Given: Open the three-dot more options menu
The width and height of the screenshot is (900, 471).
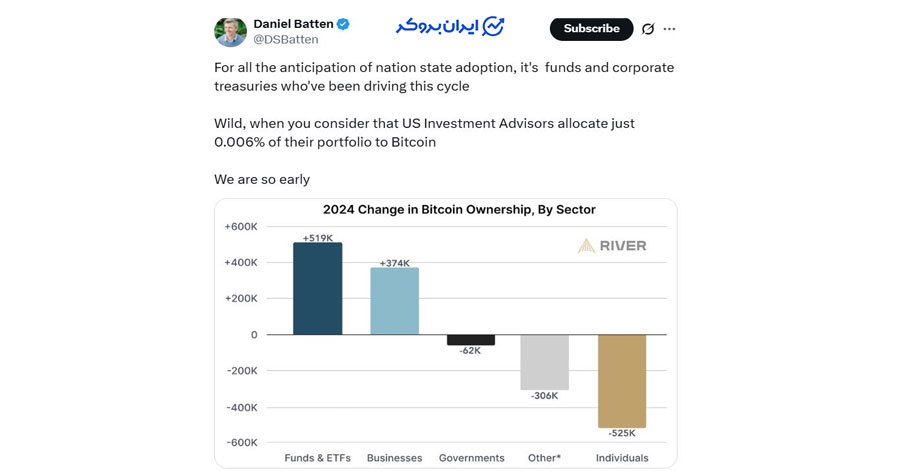Looking at the screenshot, I should coord(670,29).
